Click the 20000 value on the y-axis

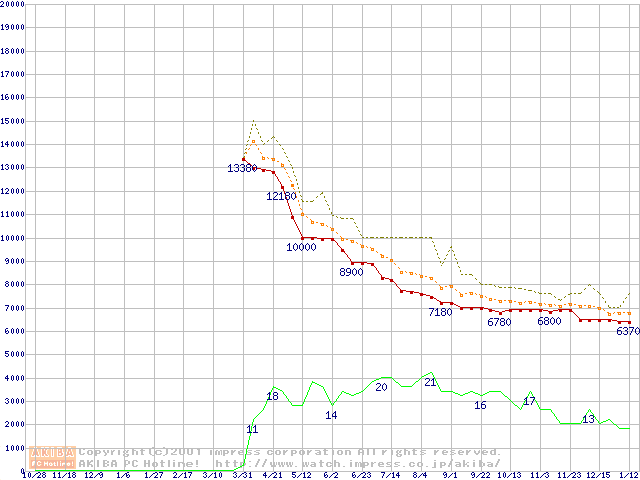[12, 4]
